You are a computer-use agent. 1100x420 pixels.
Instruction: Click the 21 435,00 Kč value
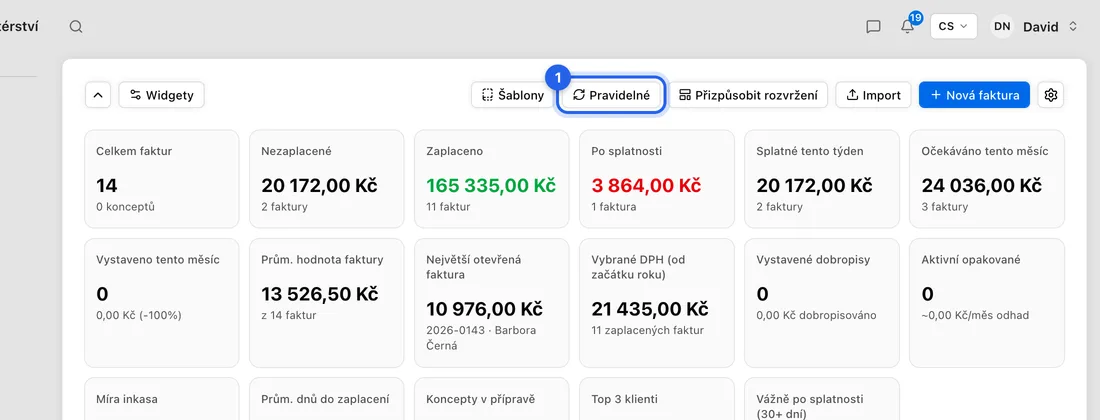(x=650, y=309)
